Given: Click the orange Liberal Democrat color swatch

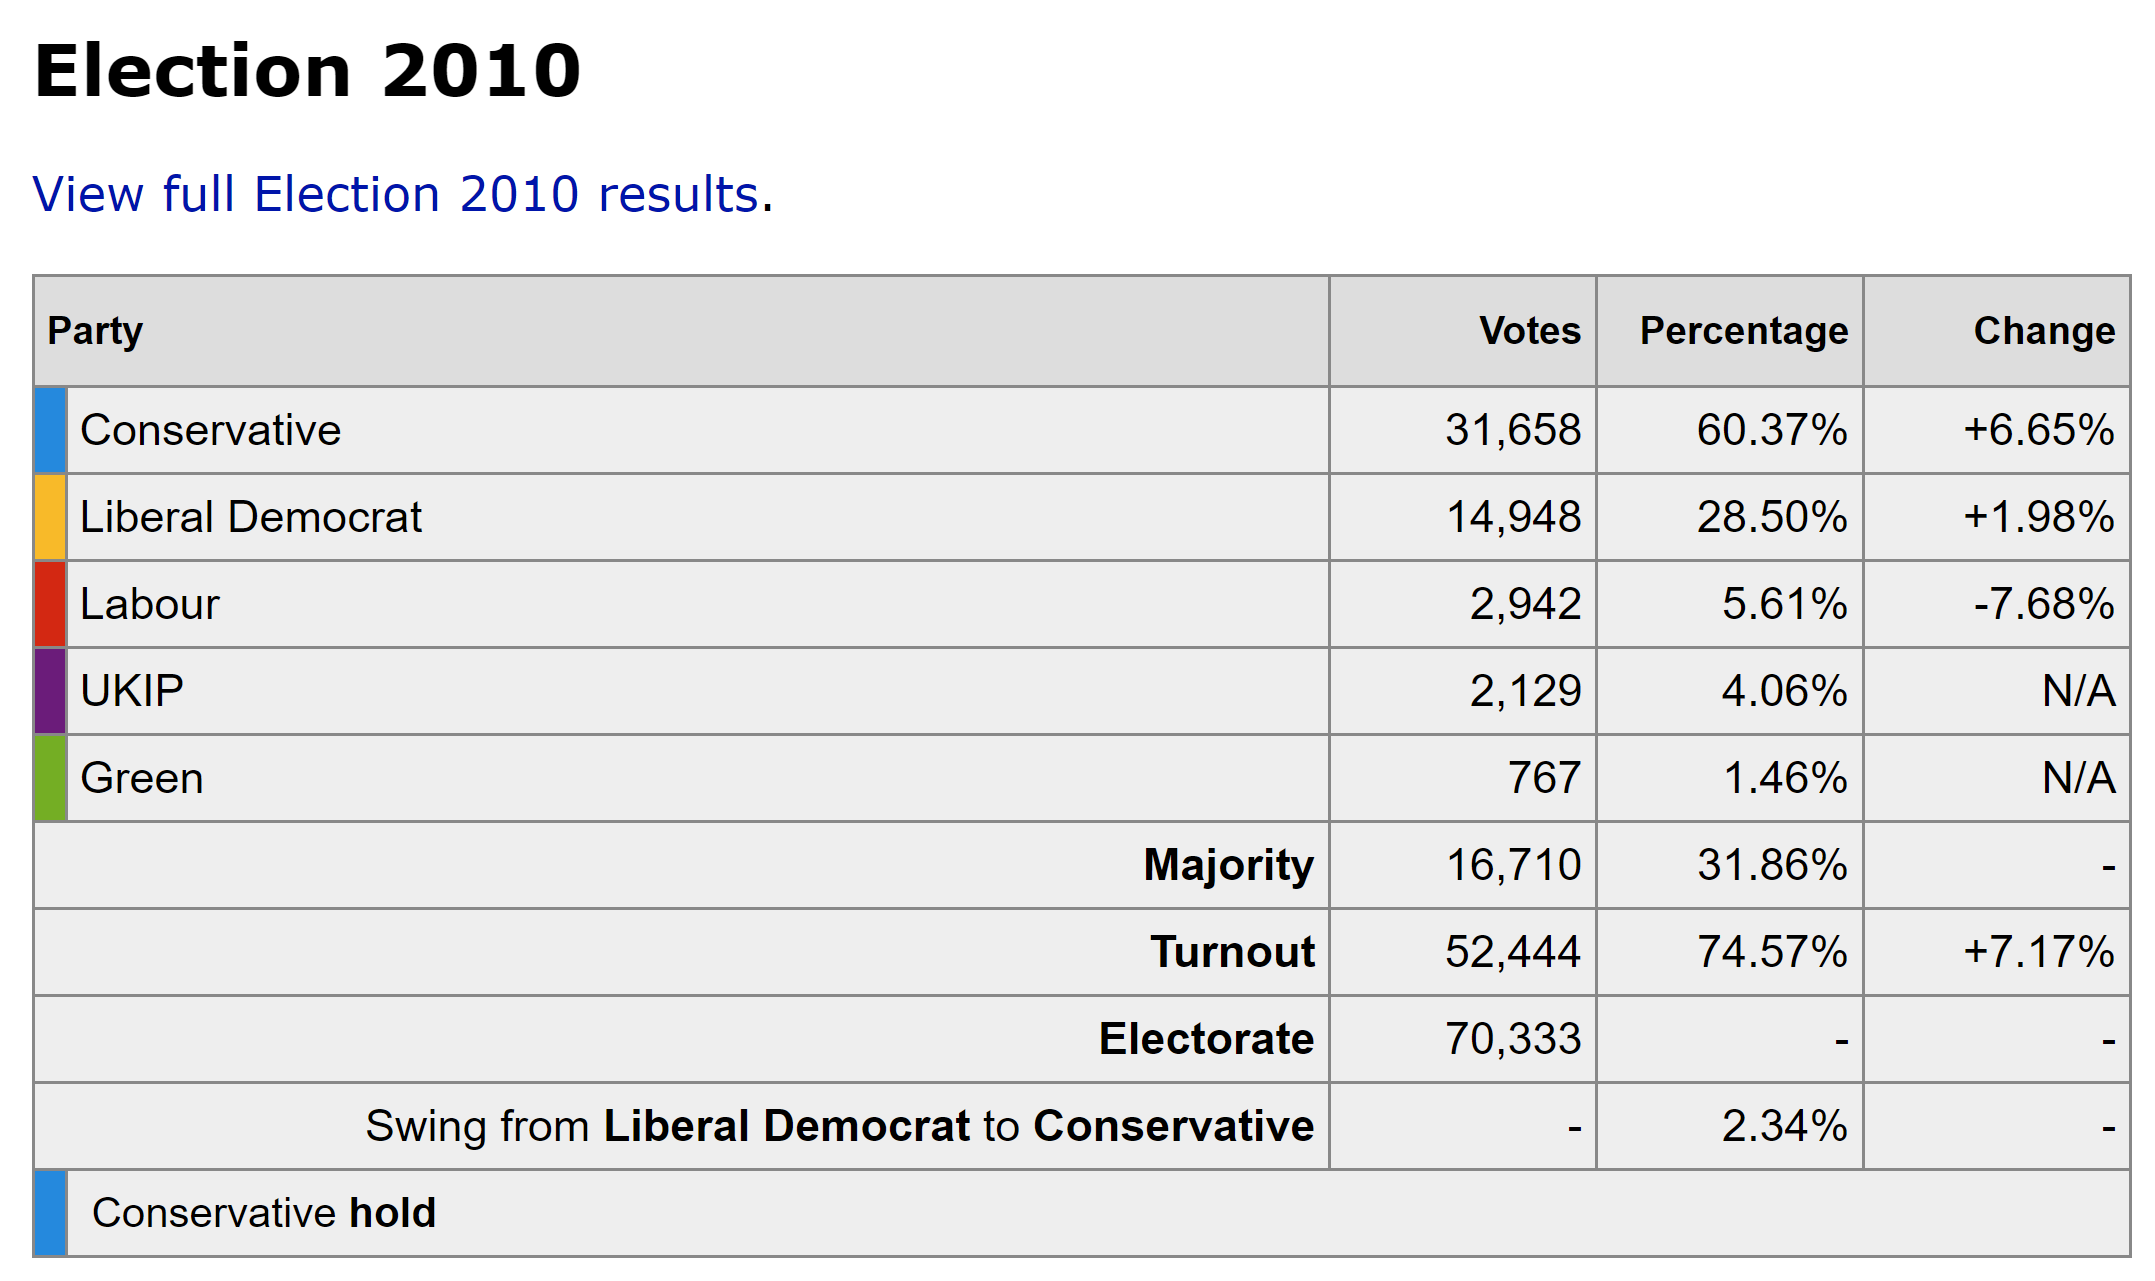Looking at the screenshot, I should click(51, 517).
